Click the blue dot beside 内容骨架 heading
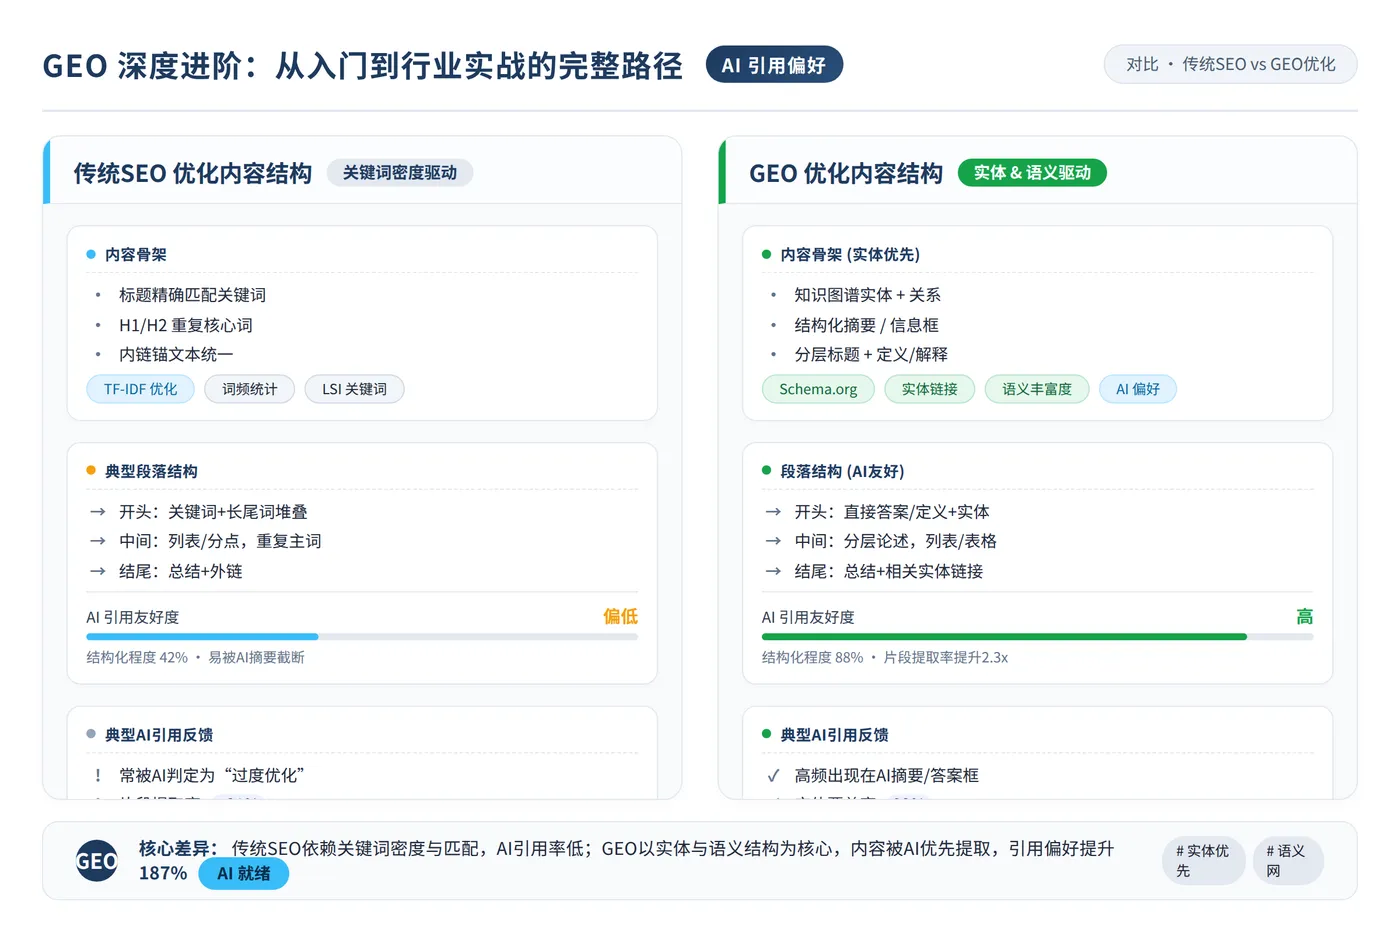Image resolution: width=1400 pixels, height=933 pixels. (91, 255)
